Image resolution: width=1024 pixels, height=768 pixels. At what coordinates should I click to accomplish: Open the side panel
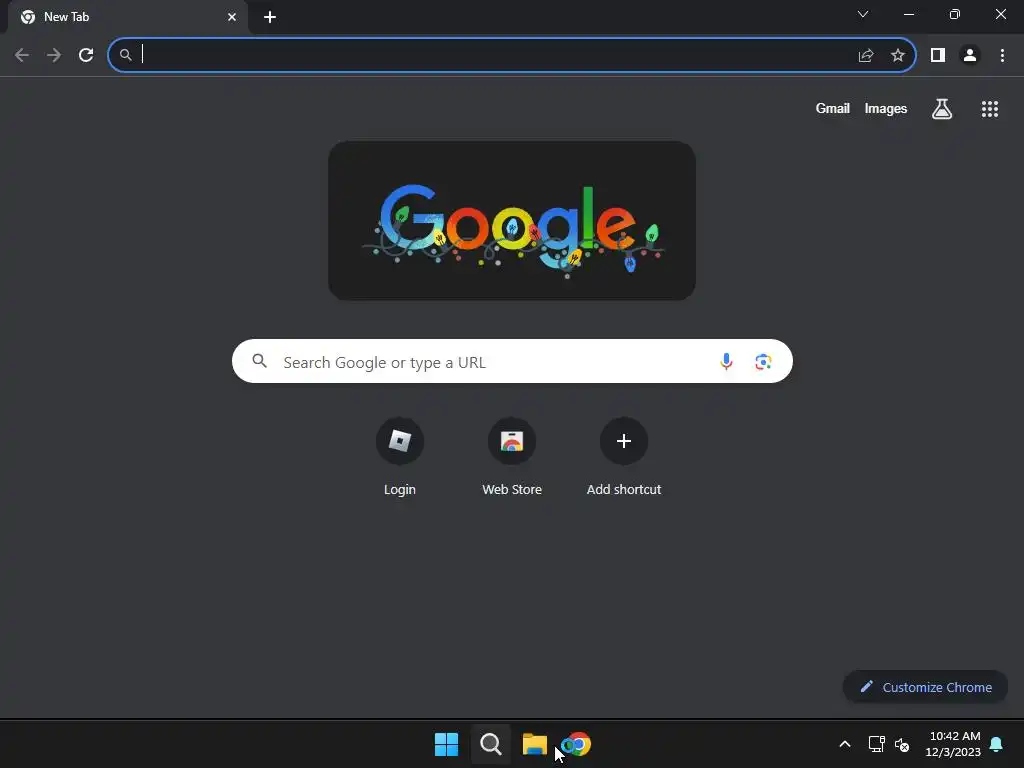(938, 56)
